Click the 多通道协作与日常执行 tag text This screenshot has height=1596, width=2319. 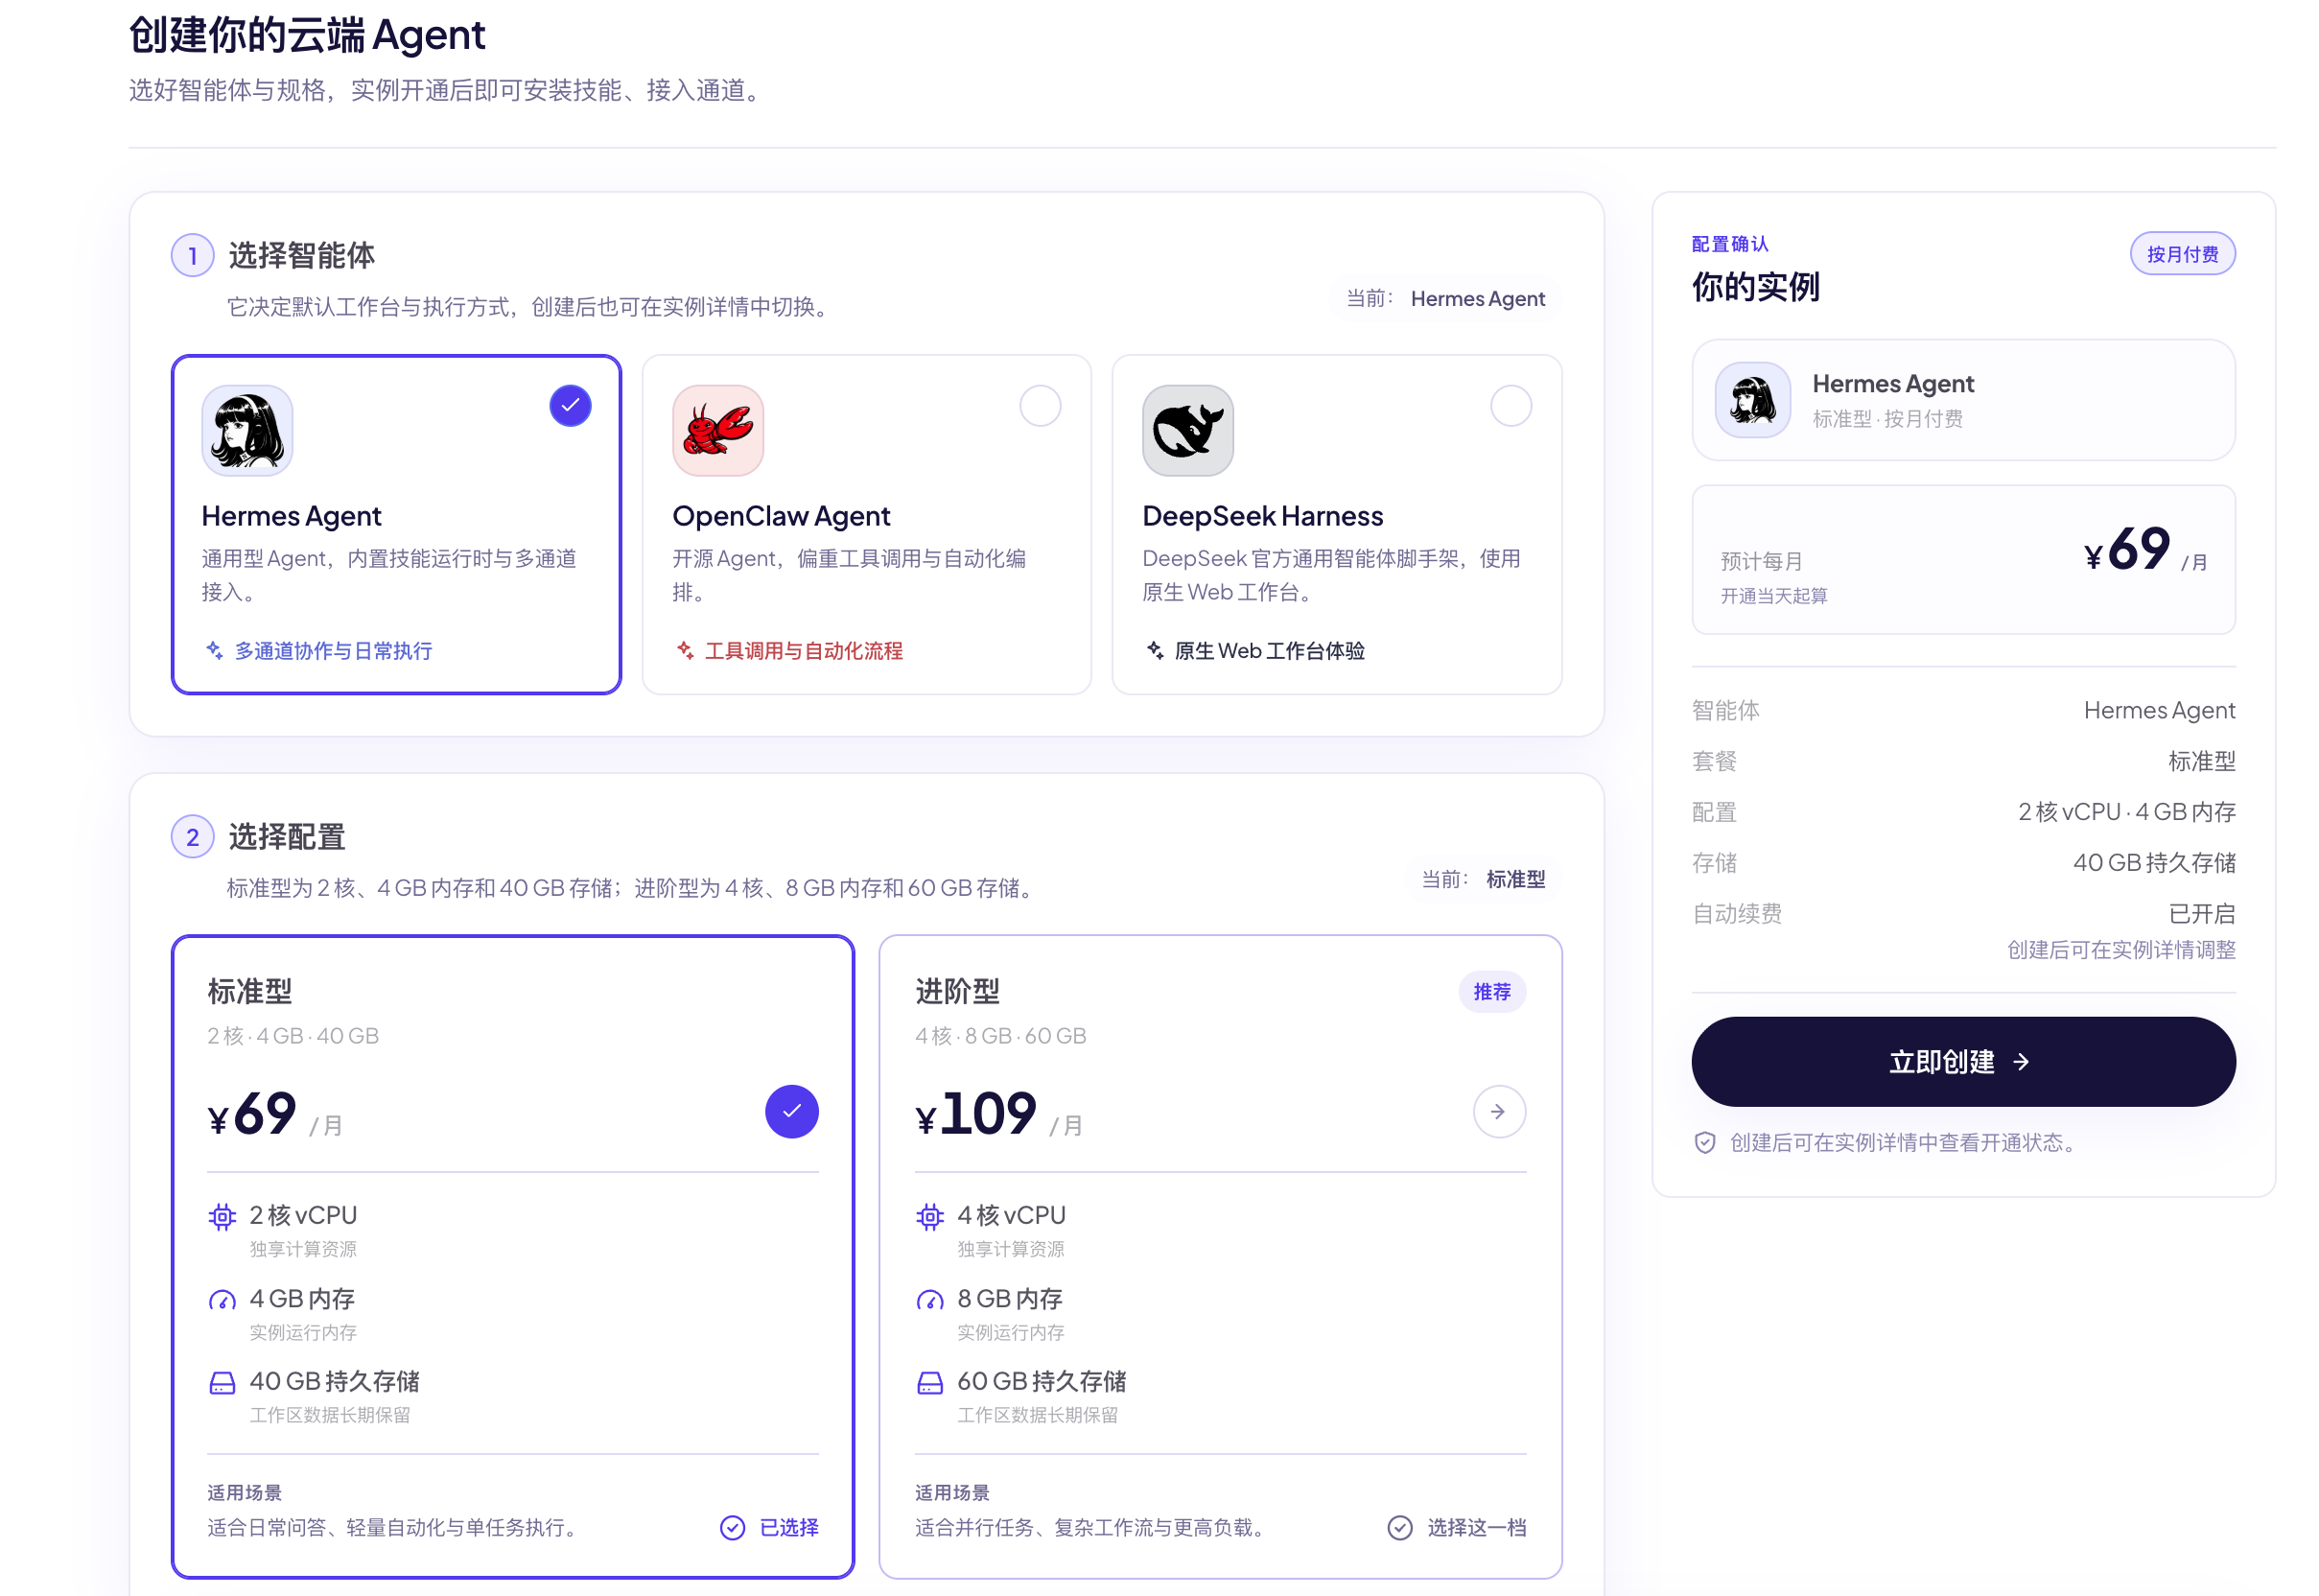click(x=333, y=651)
